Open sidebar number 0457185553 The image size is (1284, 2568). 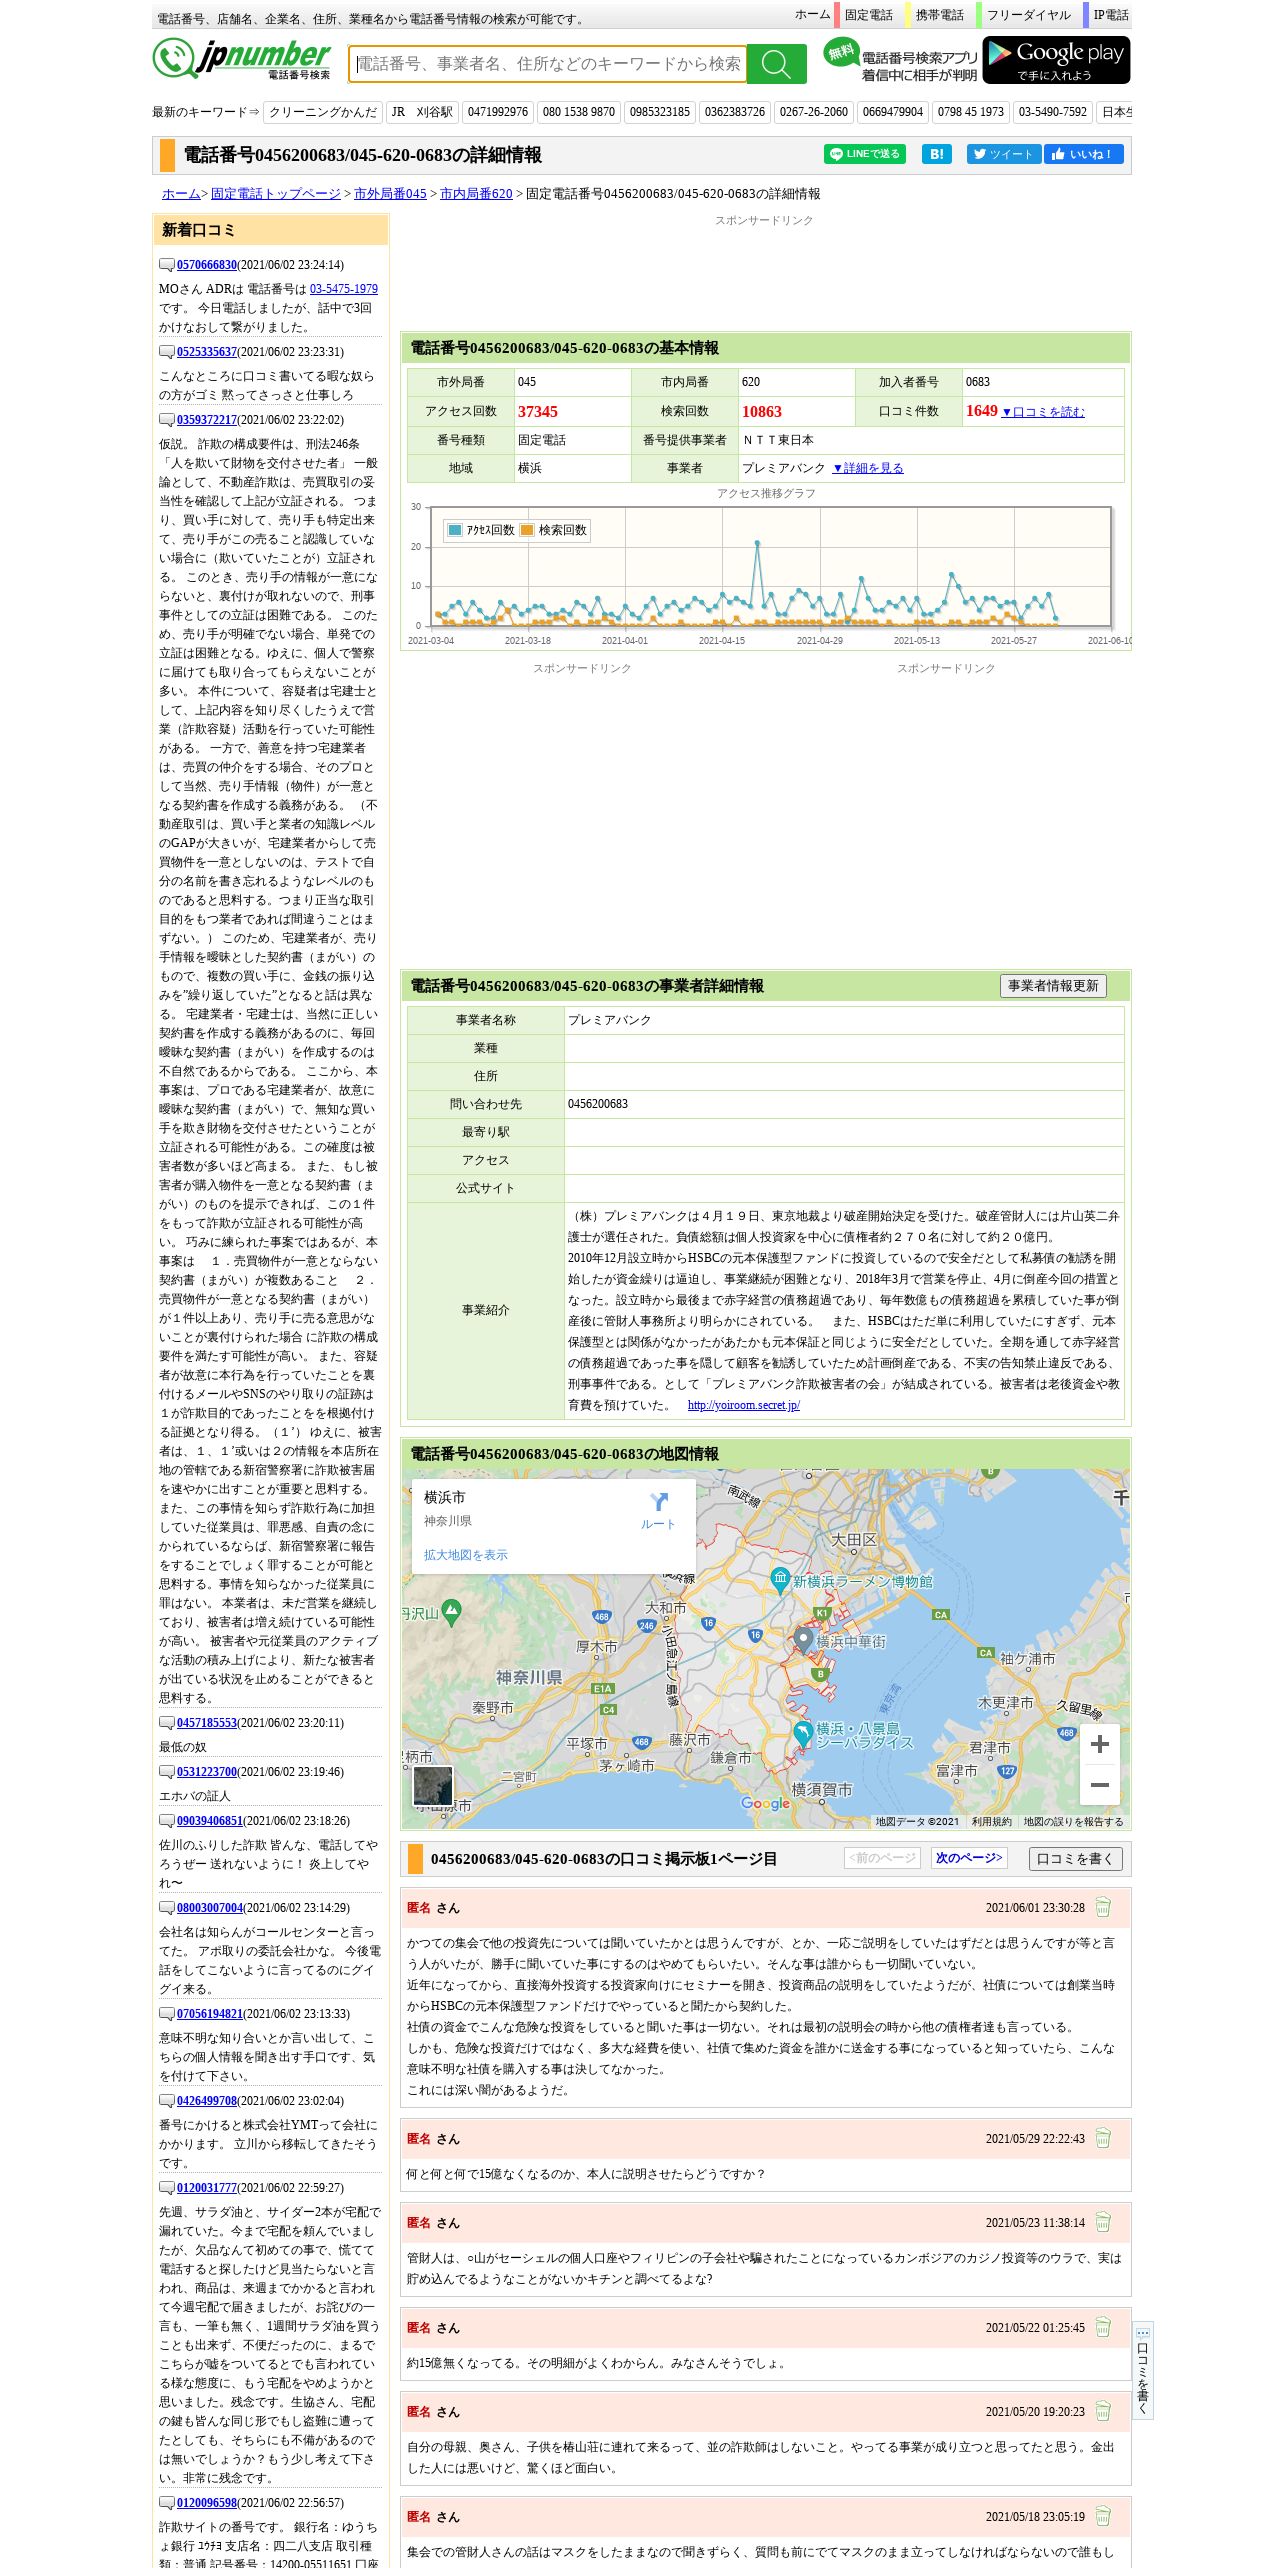[207, 1723]
